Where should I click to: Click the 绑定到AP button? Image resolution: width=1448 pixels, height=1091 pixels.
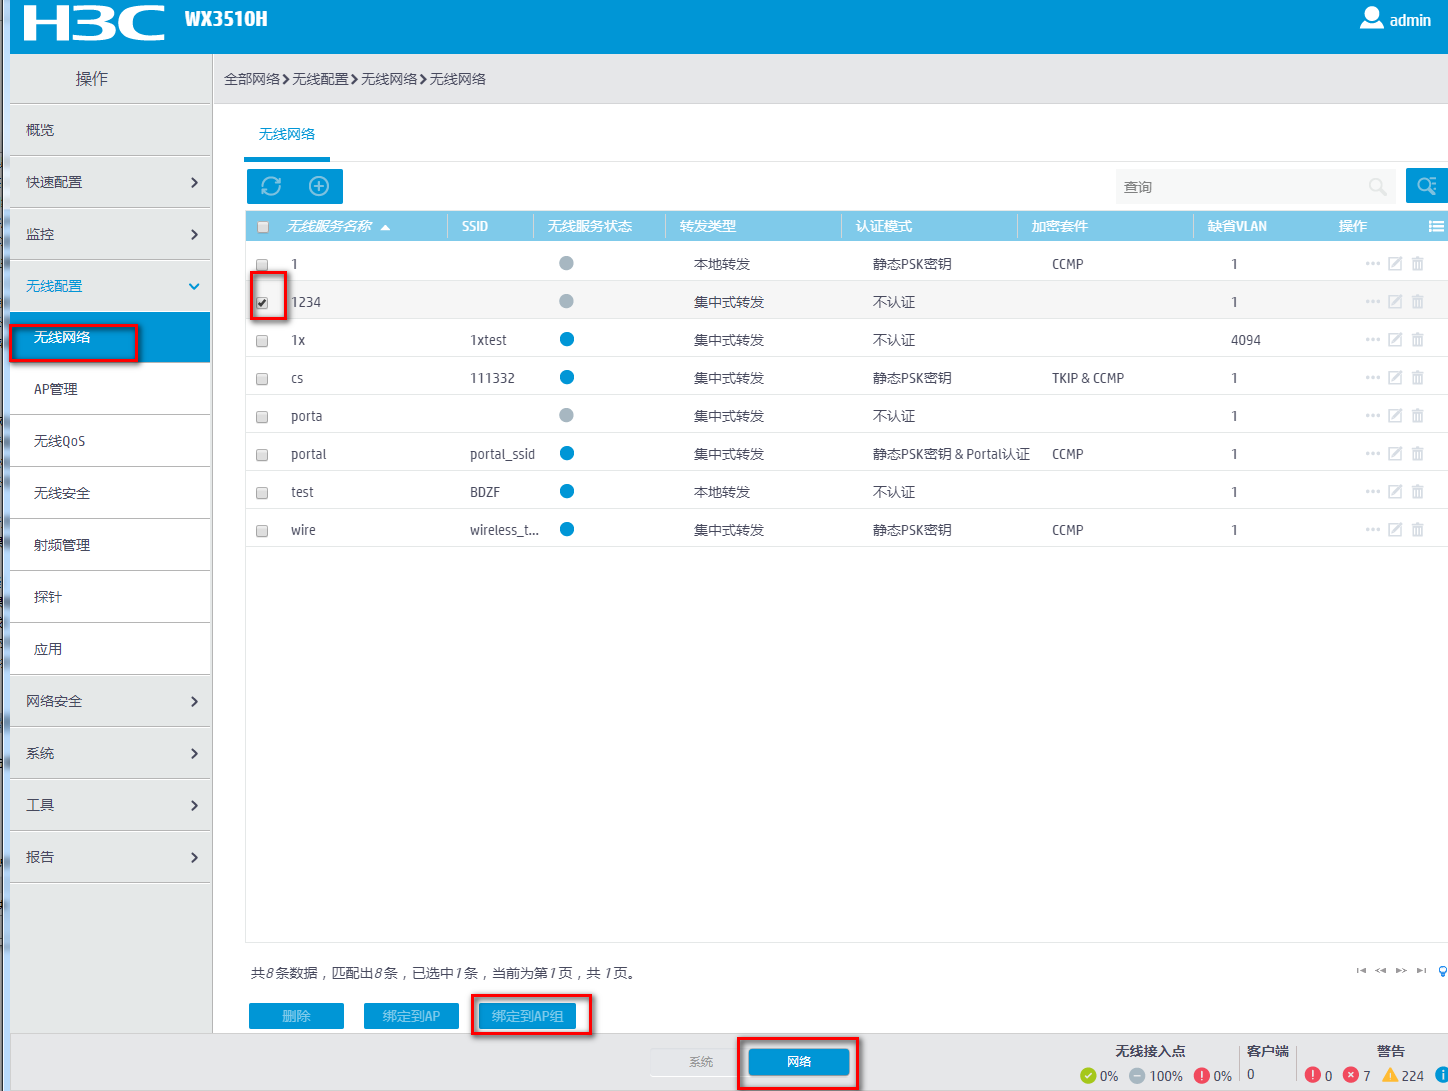[x=411, y=1016]
